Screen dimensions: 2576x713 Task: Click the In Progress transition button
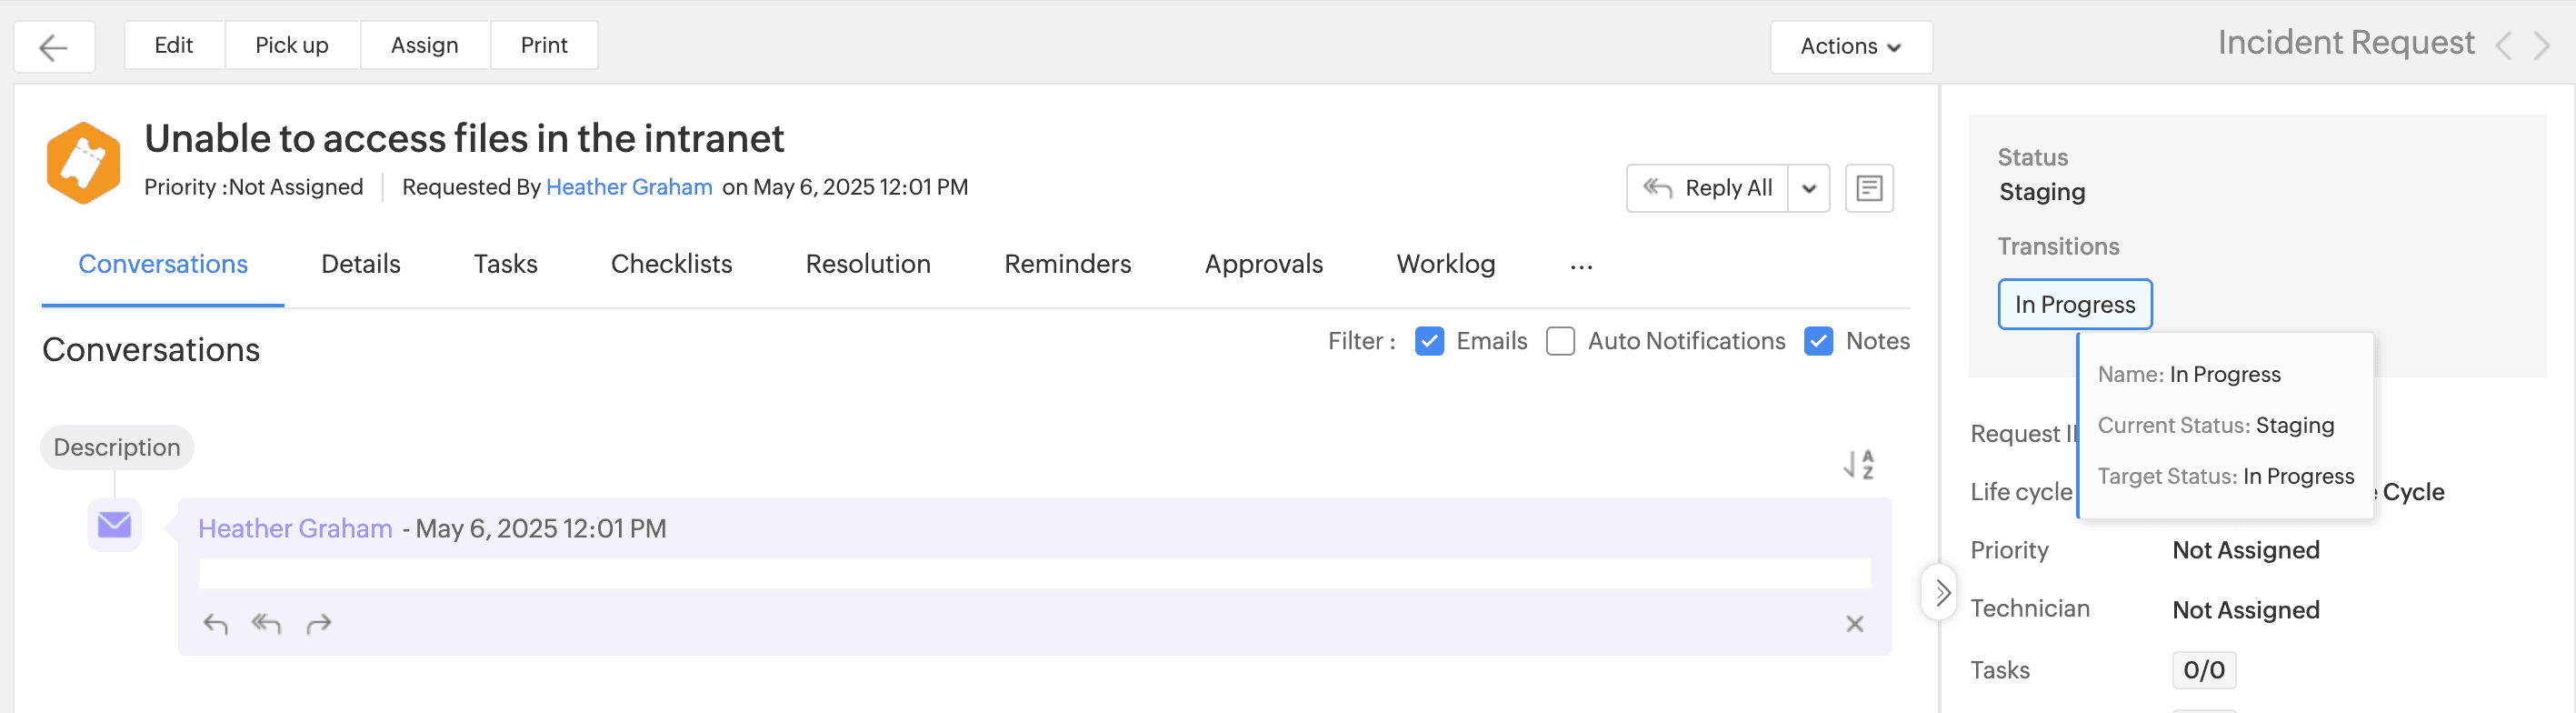2074,304
